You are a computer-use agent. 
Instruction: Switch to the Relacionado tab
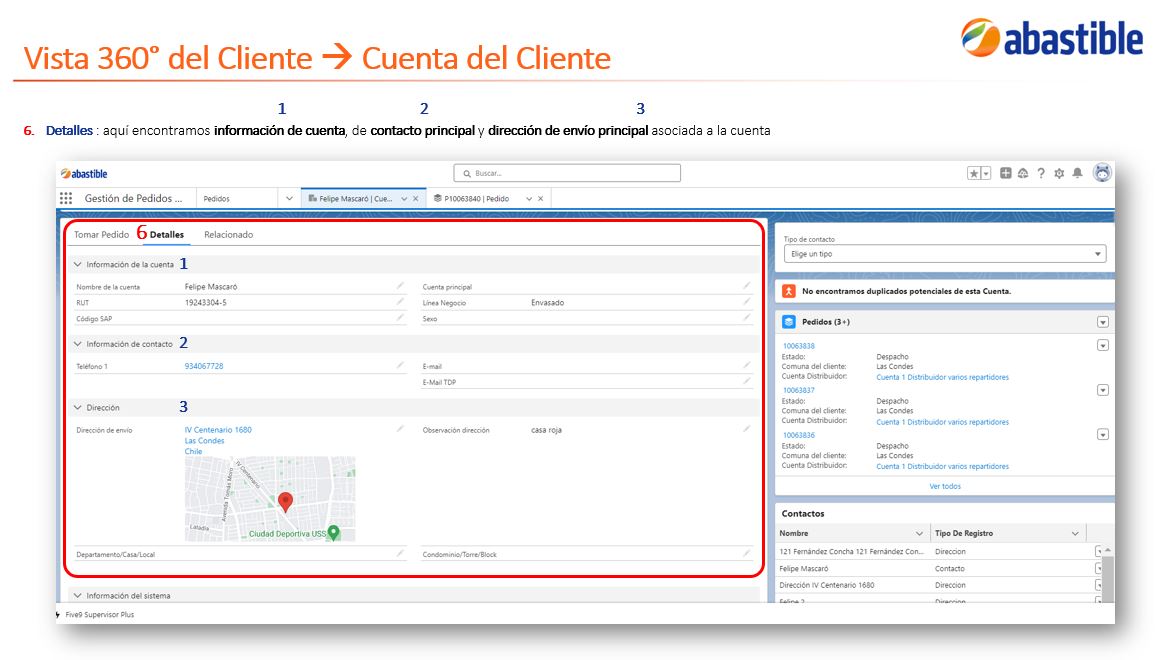pyautogui.click(x=228, y=234)
